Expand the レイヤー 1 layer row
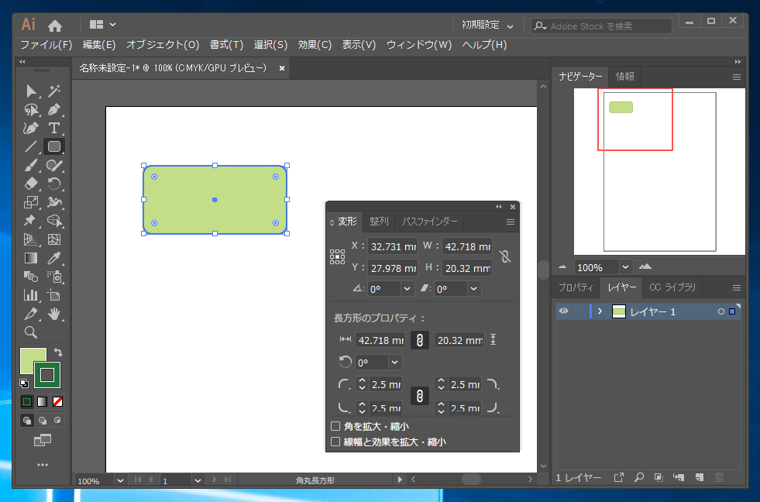The image size is (760, 502). point(600,311)
